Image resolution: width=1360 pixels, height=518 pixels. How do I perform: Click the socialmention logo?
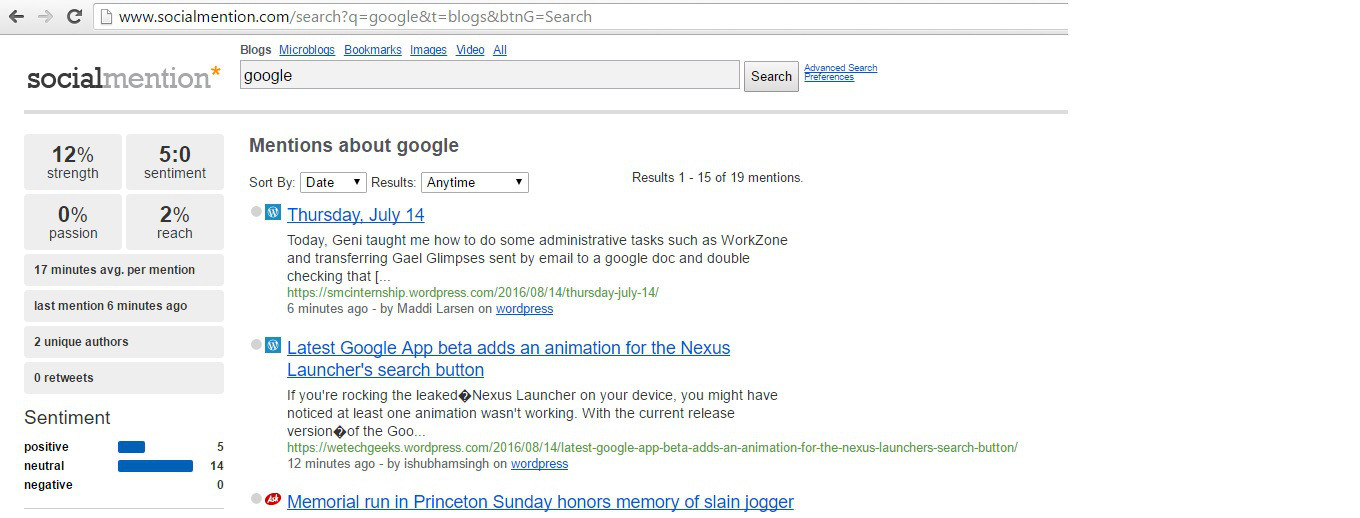click(x=124, y=77)
